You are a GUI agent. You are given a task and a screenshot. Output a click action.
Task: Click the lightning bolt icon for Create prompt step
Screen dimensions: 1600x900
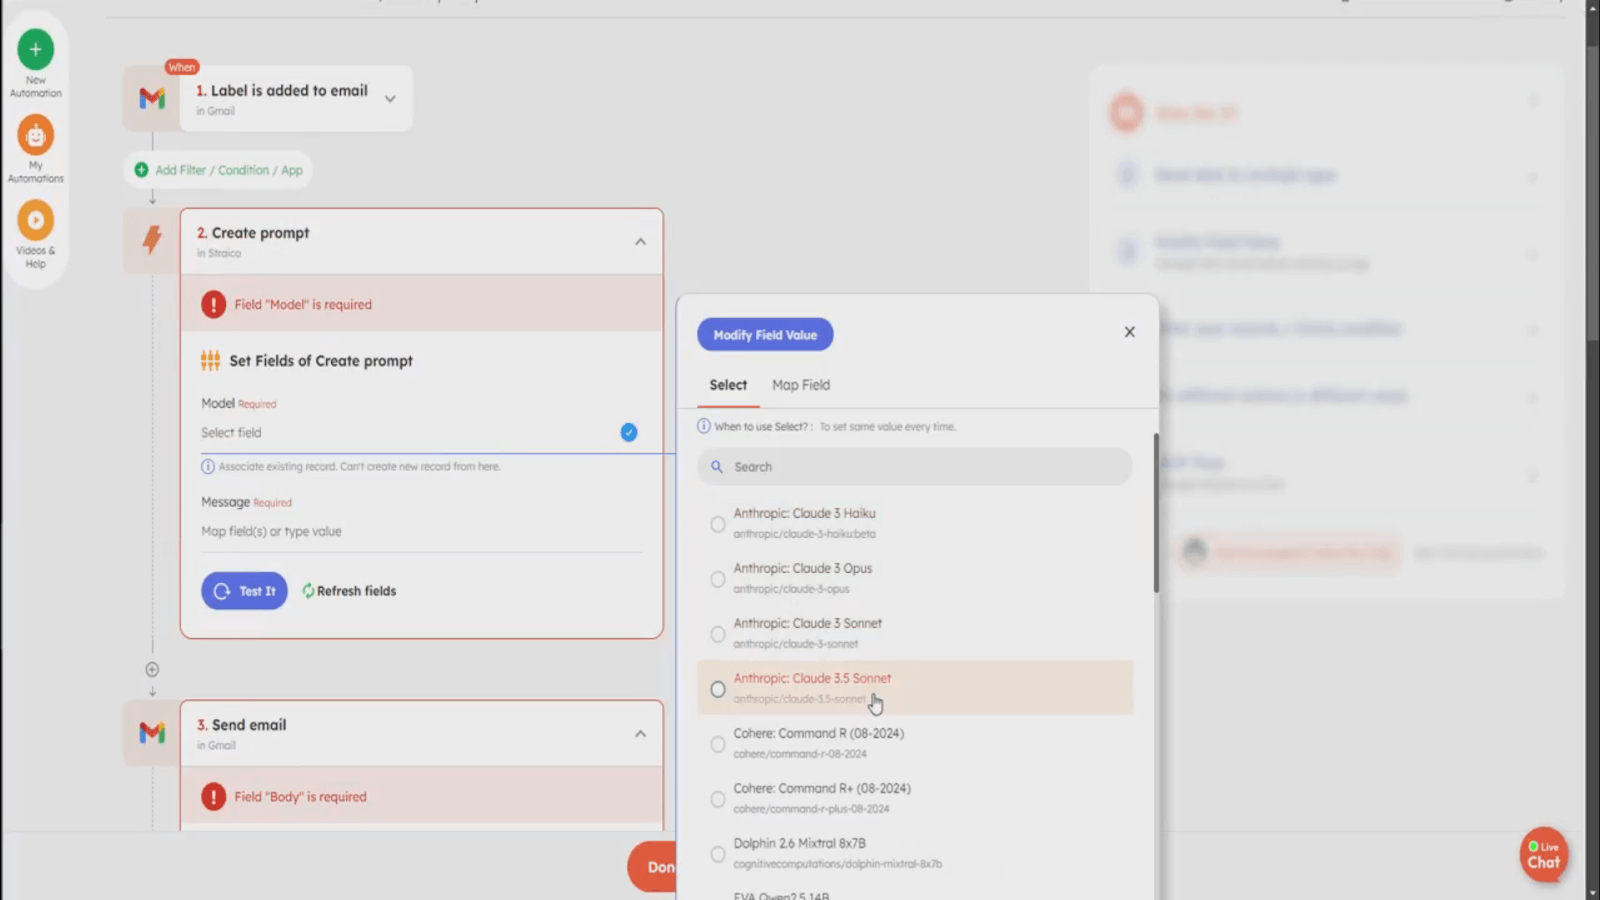[x=152, y=240]
